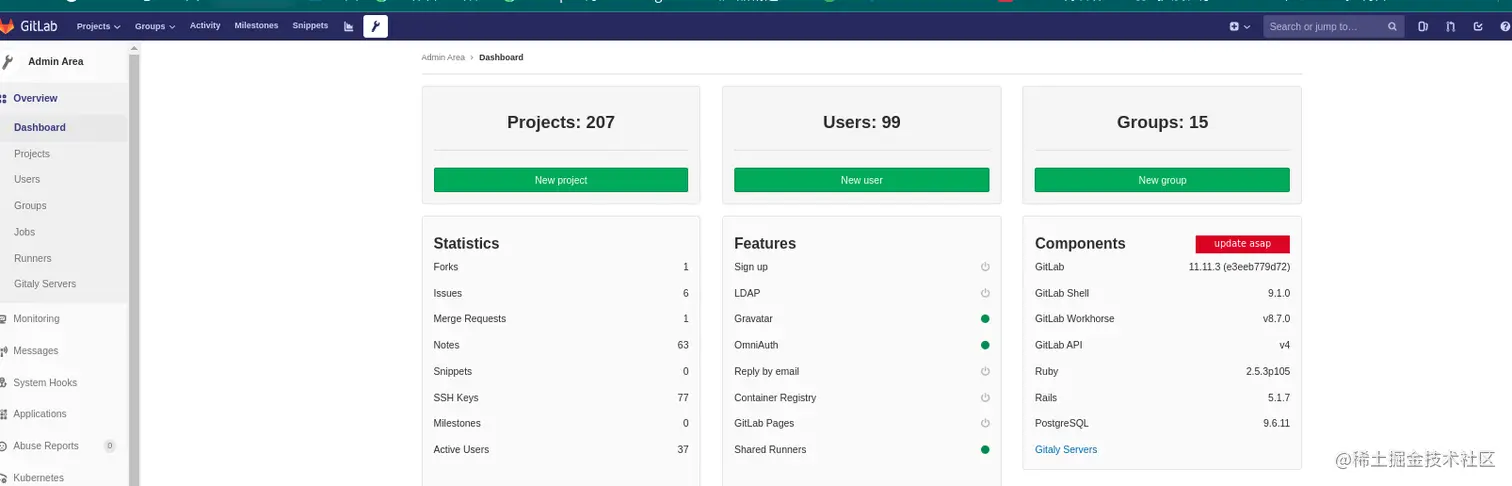Image resolution: width=1512 pixels, height=486 pixels.
Task: Open Applications in the sidebar
Action: pyautogui.click(x=40, y=414)
